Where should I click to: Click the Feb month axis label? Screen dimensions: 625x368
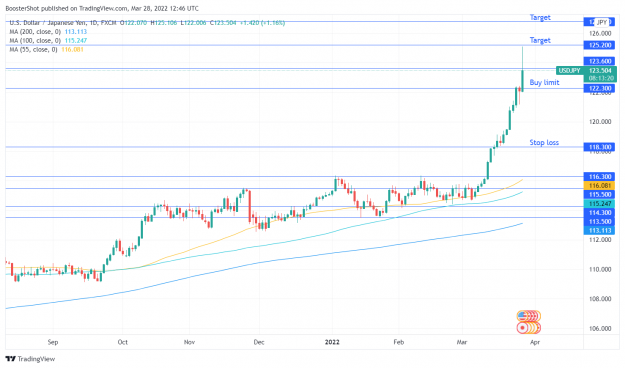point(398,342)
